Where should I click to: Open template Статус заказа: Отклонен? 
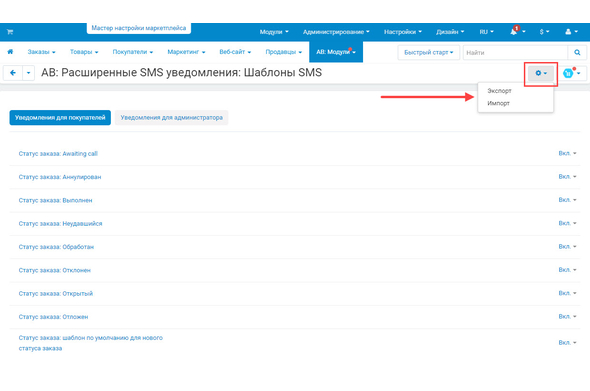pos(55,270)
